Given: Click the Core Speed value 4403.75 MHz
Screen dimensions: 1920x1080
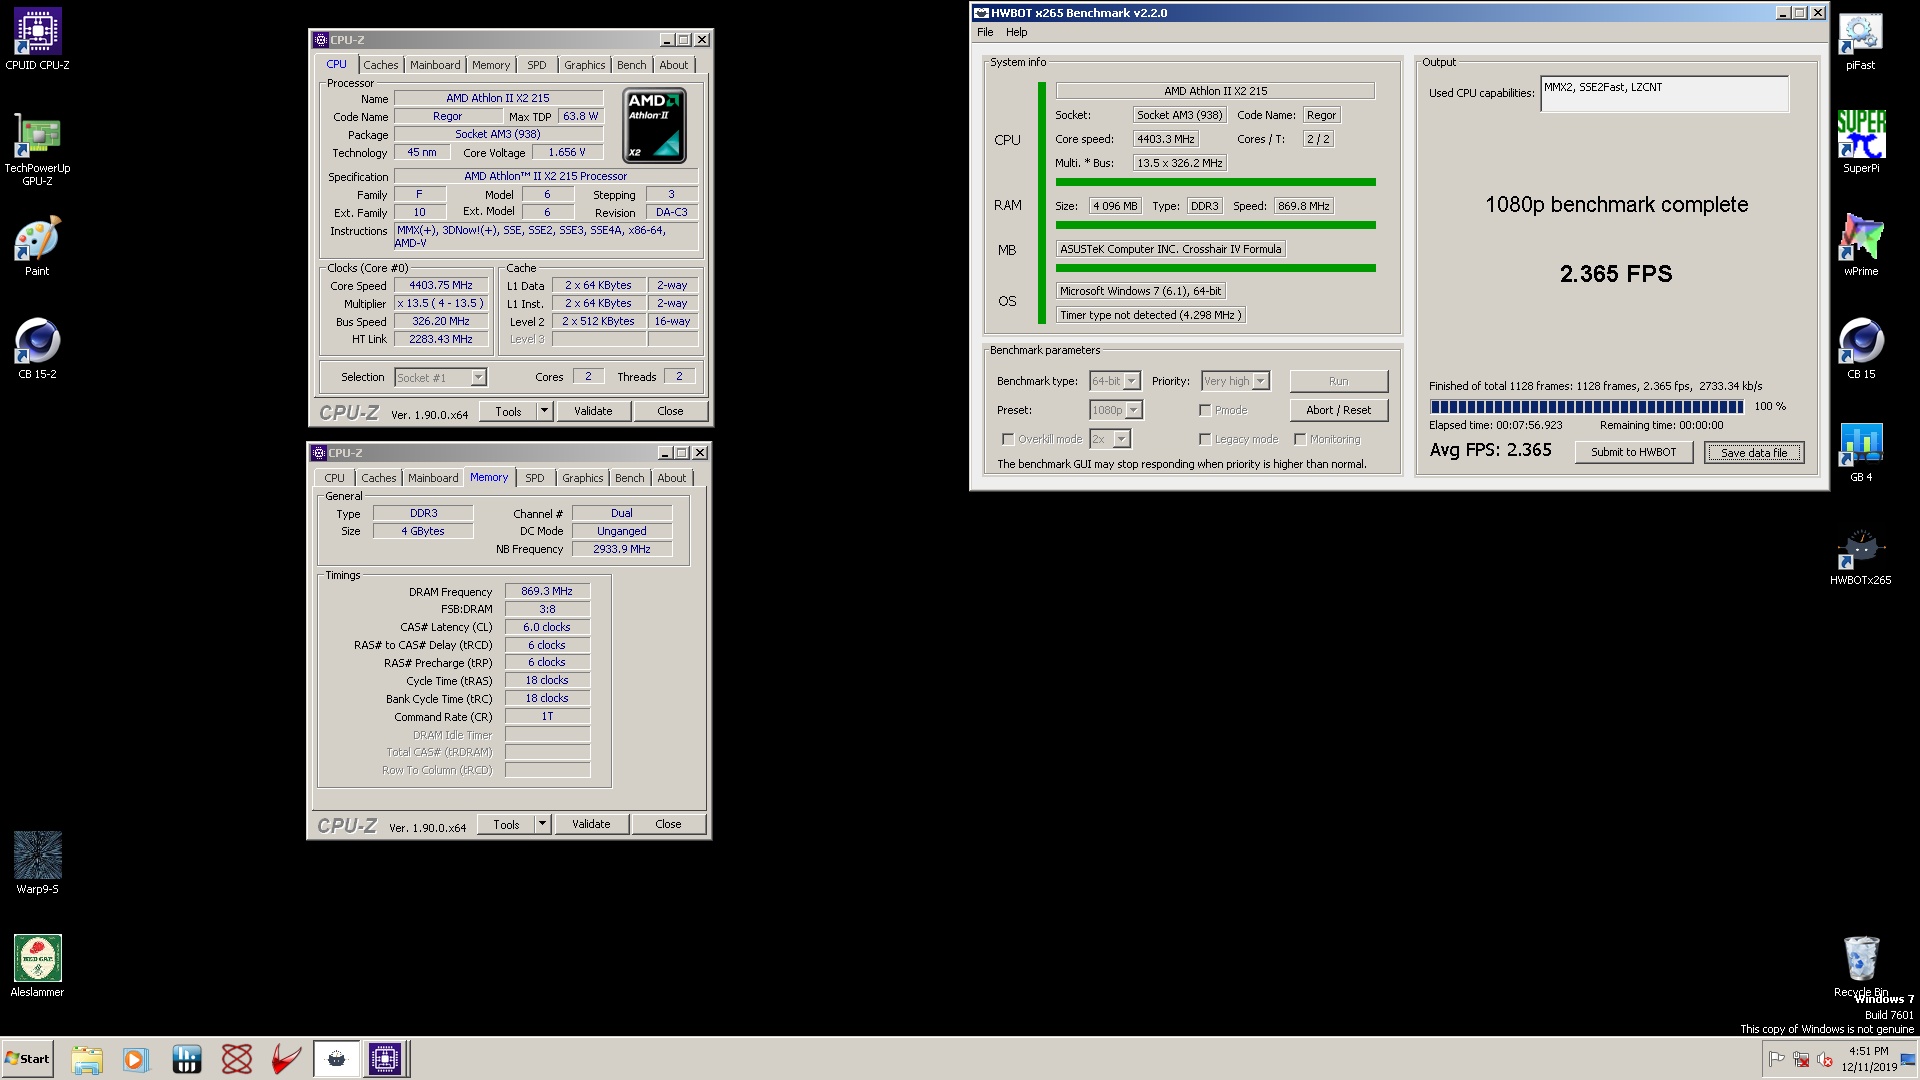Looking at the screenshot, I should (441, 285).
